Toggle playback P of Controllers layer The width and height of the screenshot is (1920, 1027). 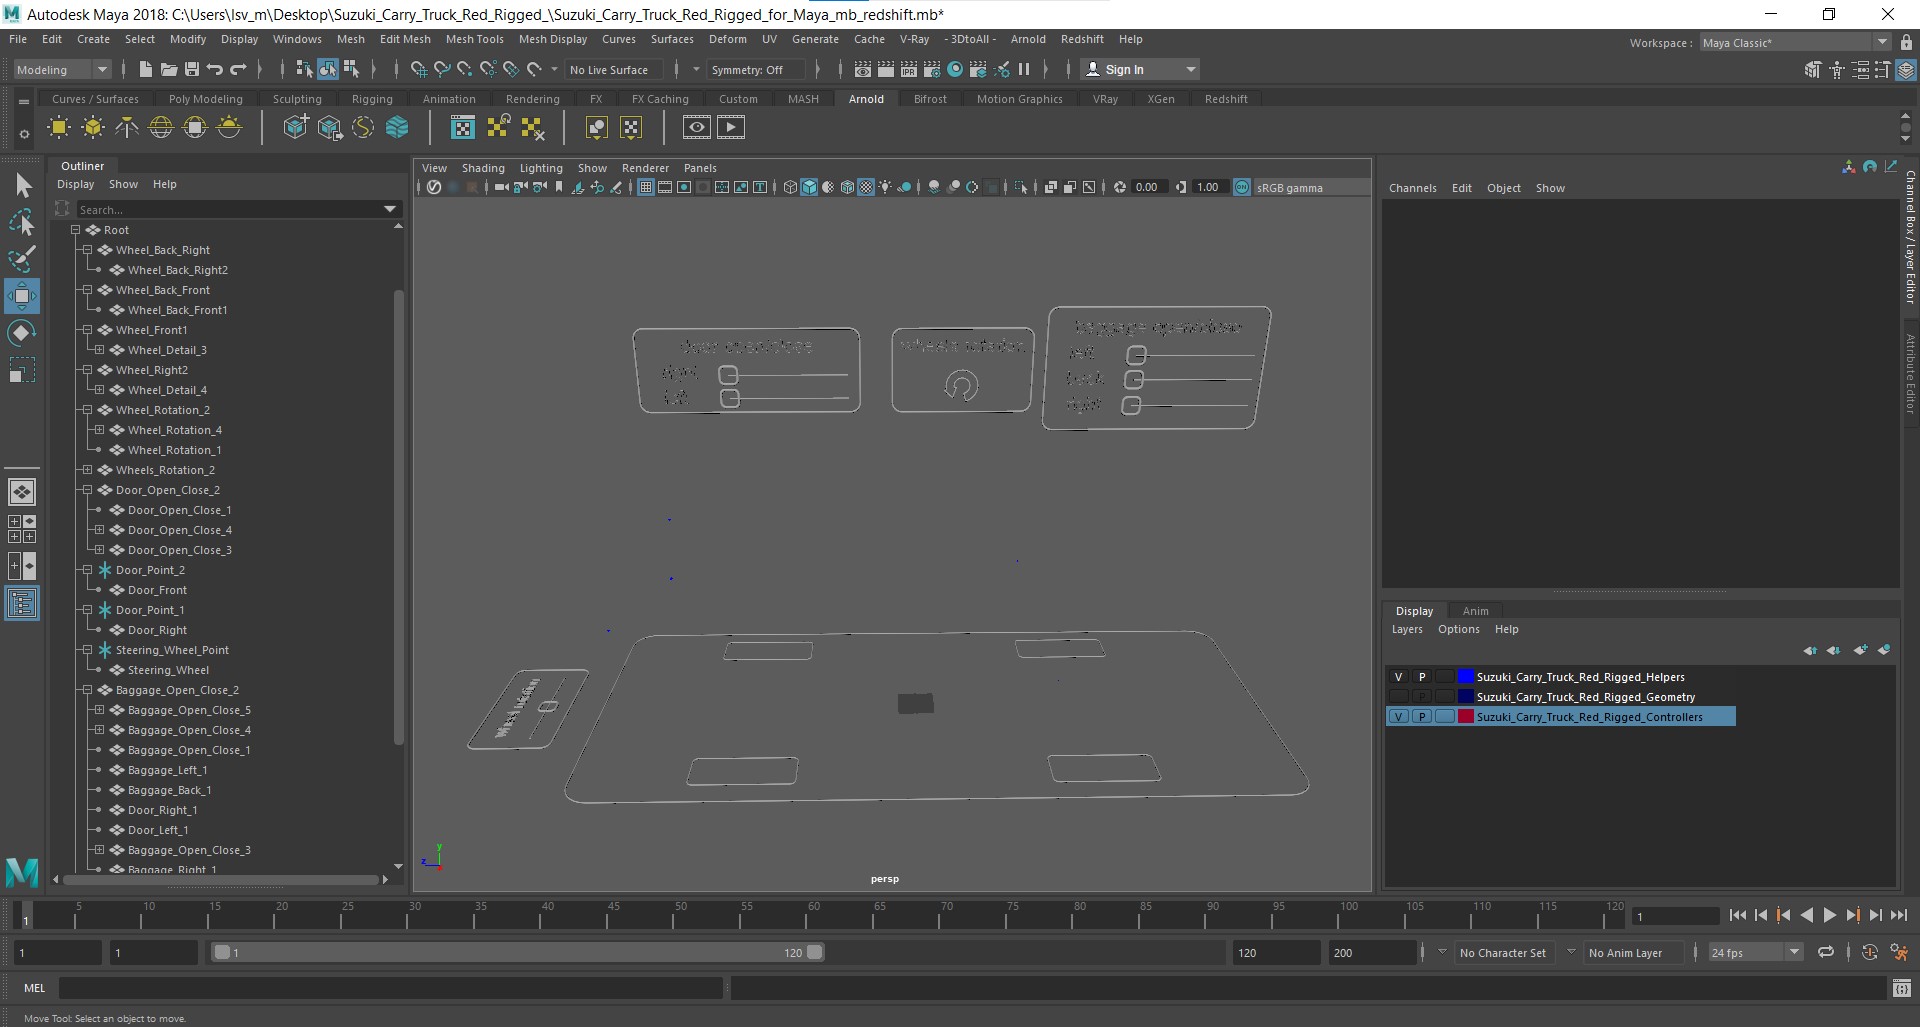[x=1421, y=717]
